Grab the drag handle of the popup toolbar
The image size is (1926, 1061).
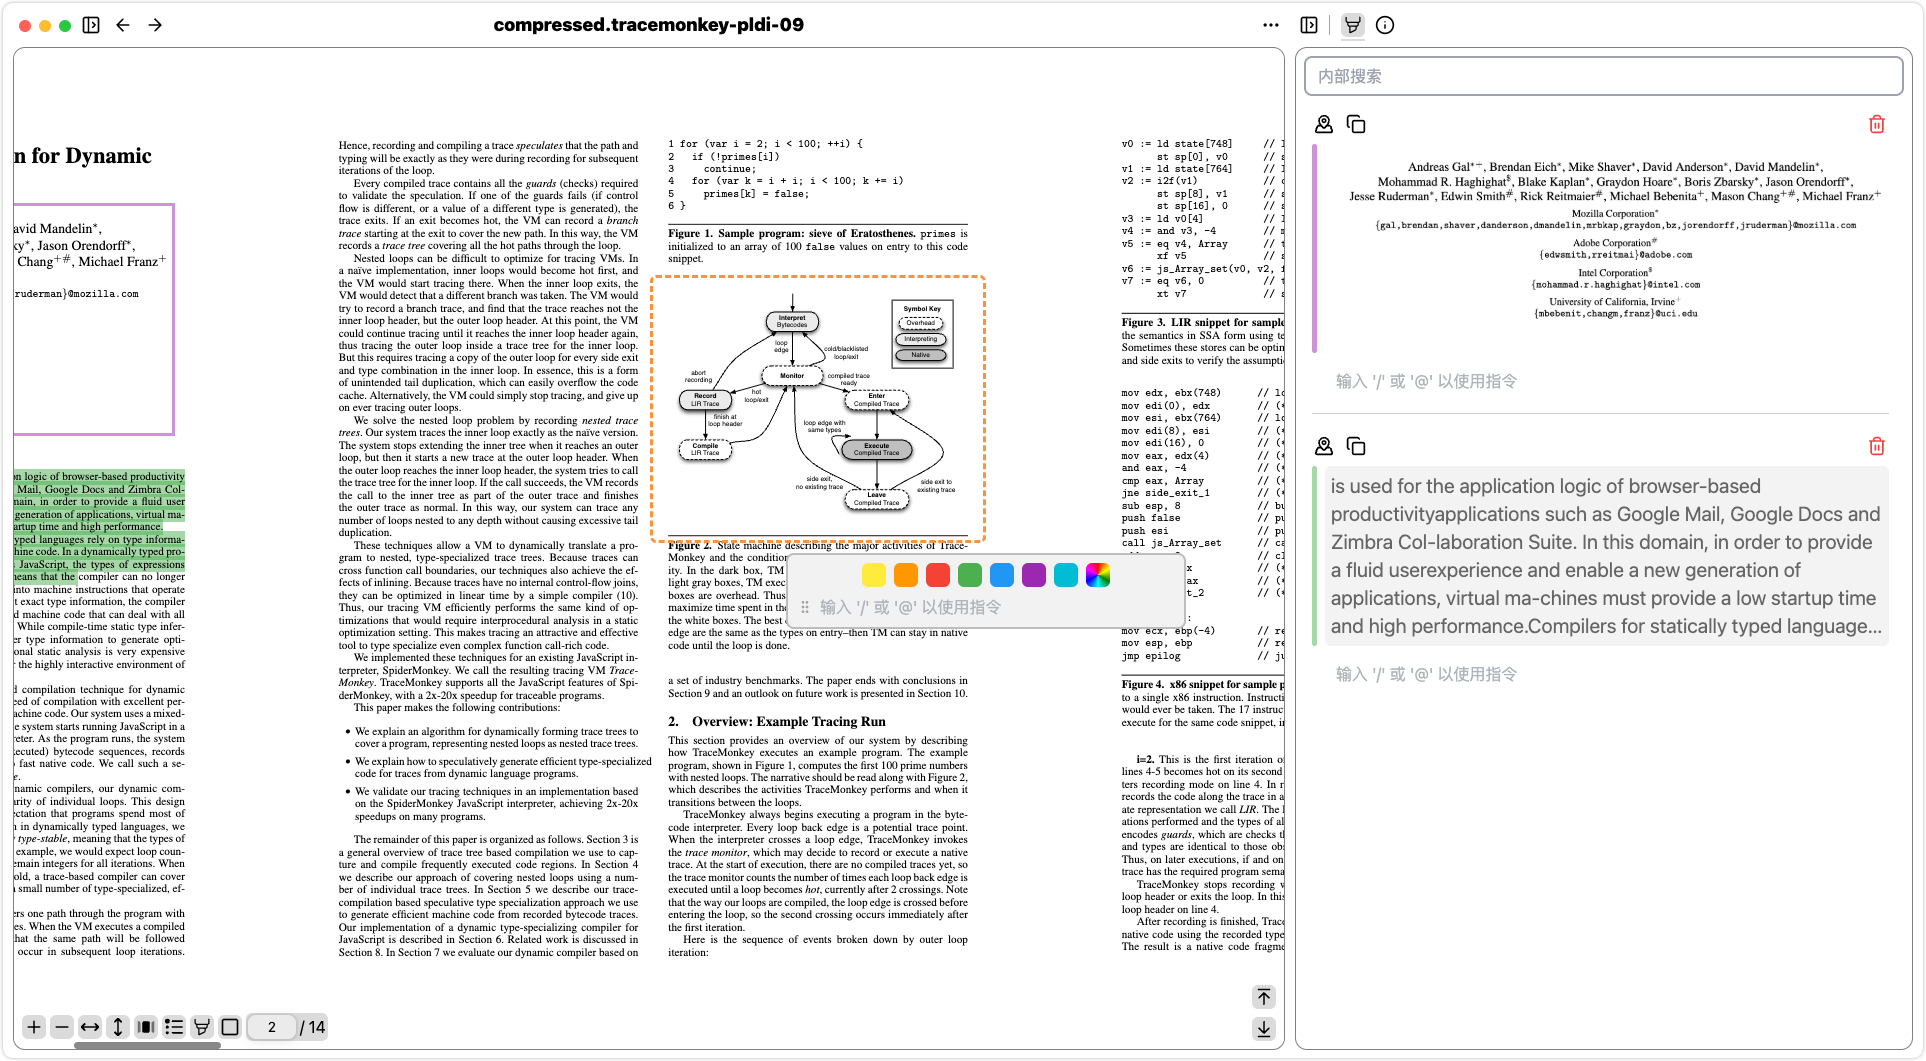[x=805, y=607]
